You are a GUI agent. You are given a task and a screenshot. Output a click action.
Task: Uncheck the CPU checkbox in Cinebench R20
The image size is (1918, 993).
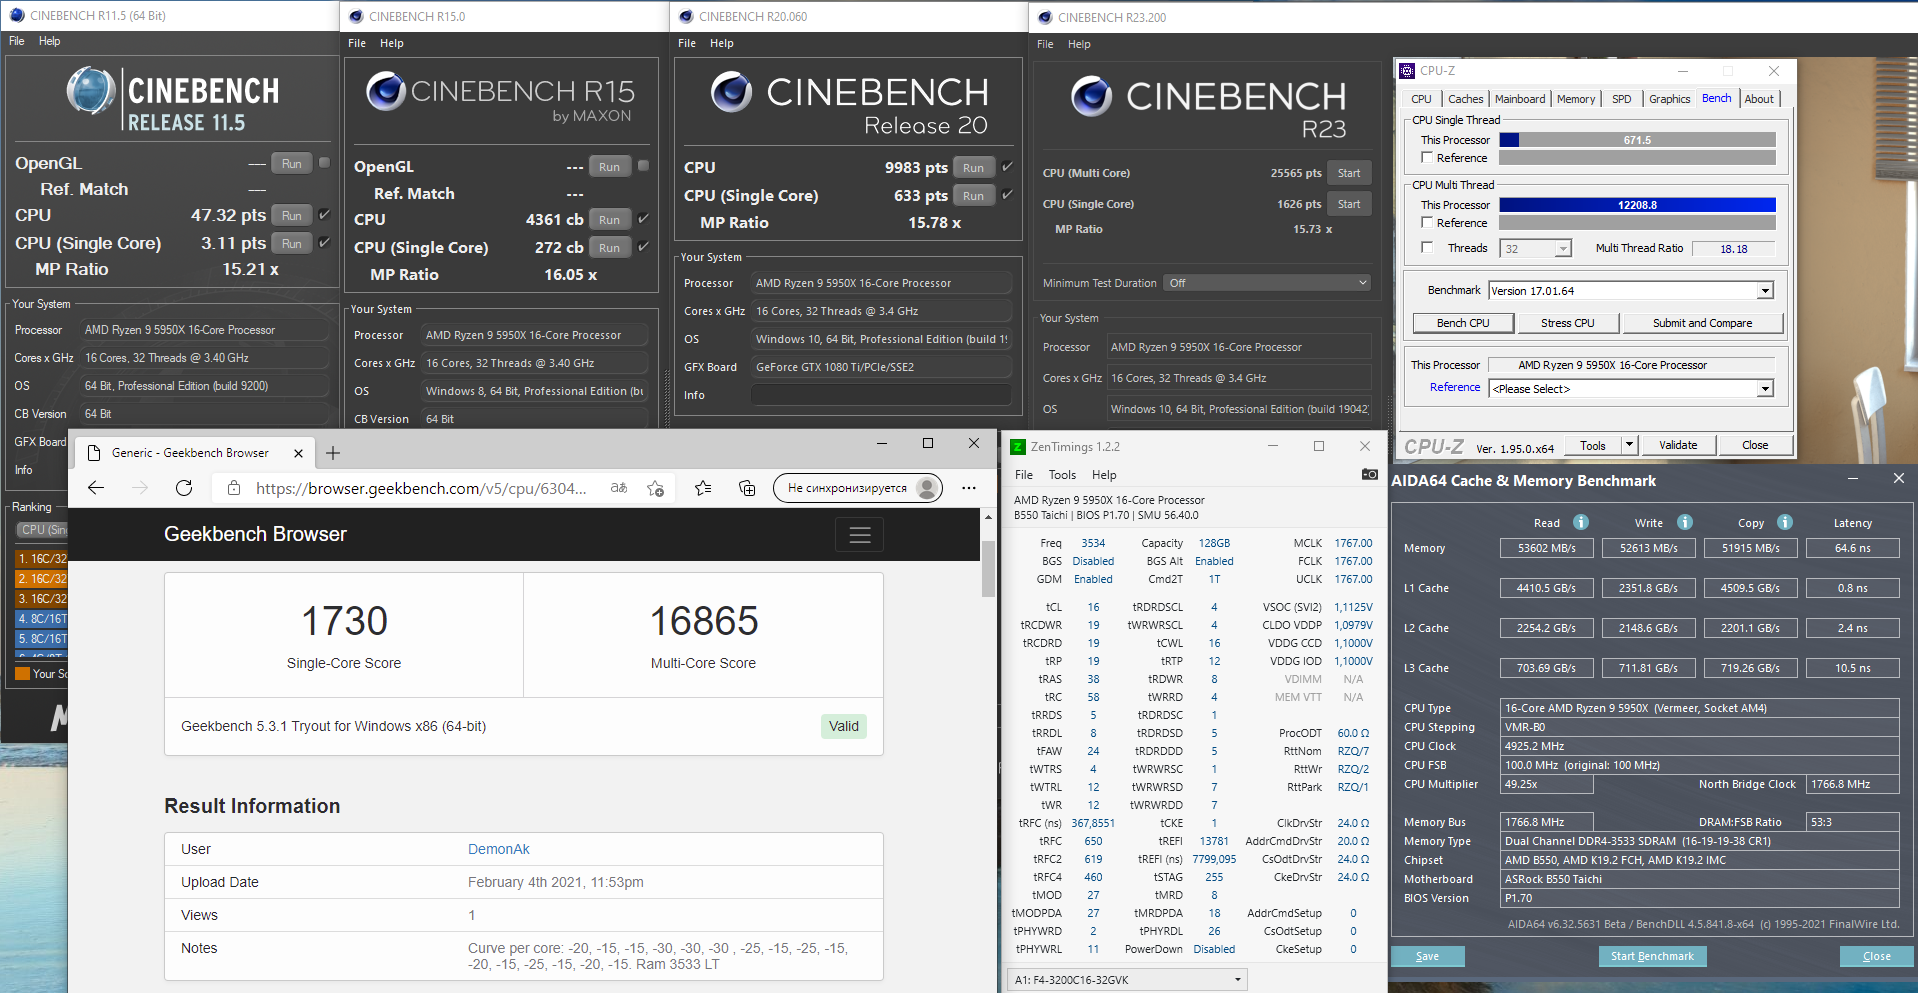[x=1007, y=167]
